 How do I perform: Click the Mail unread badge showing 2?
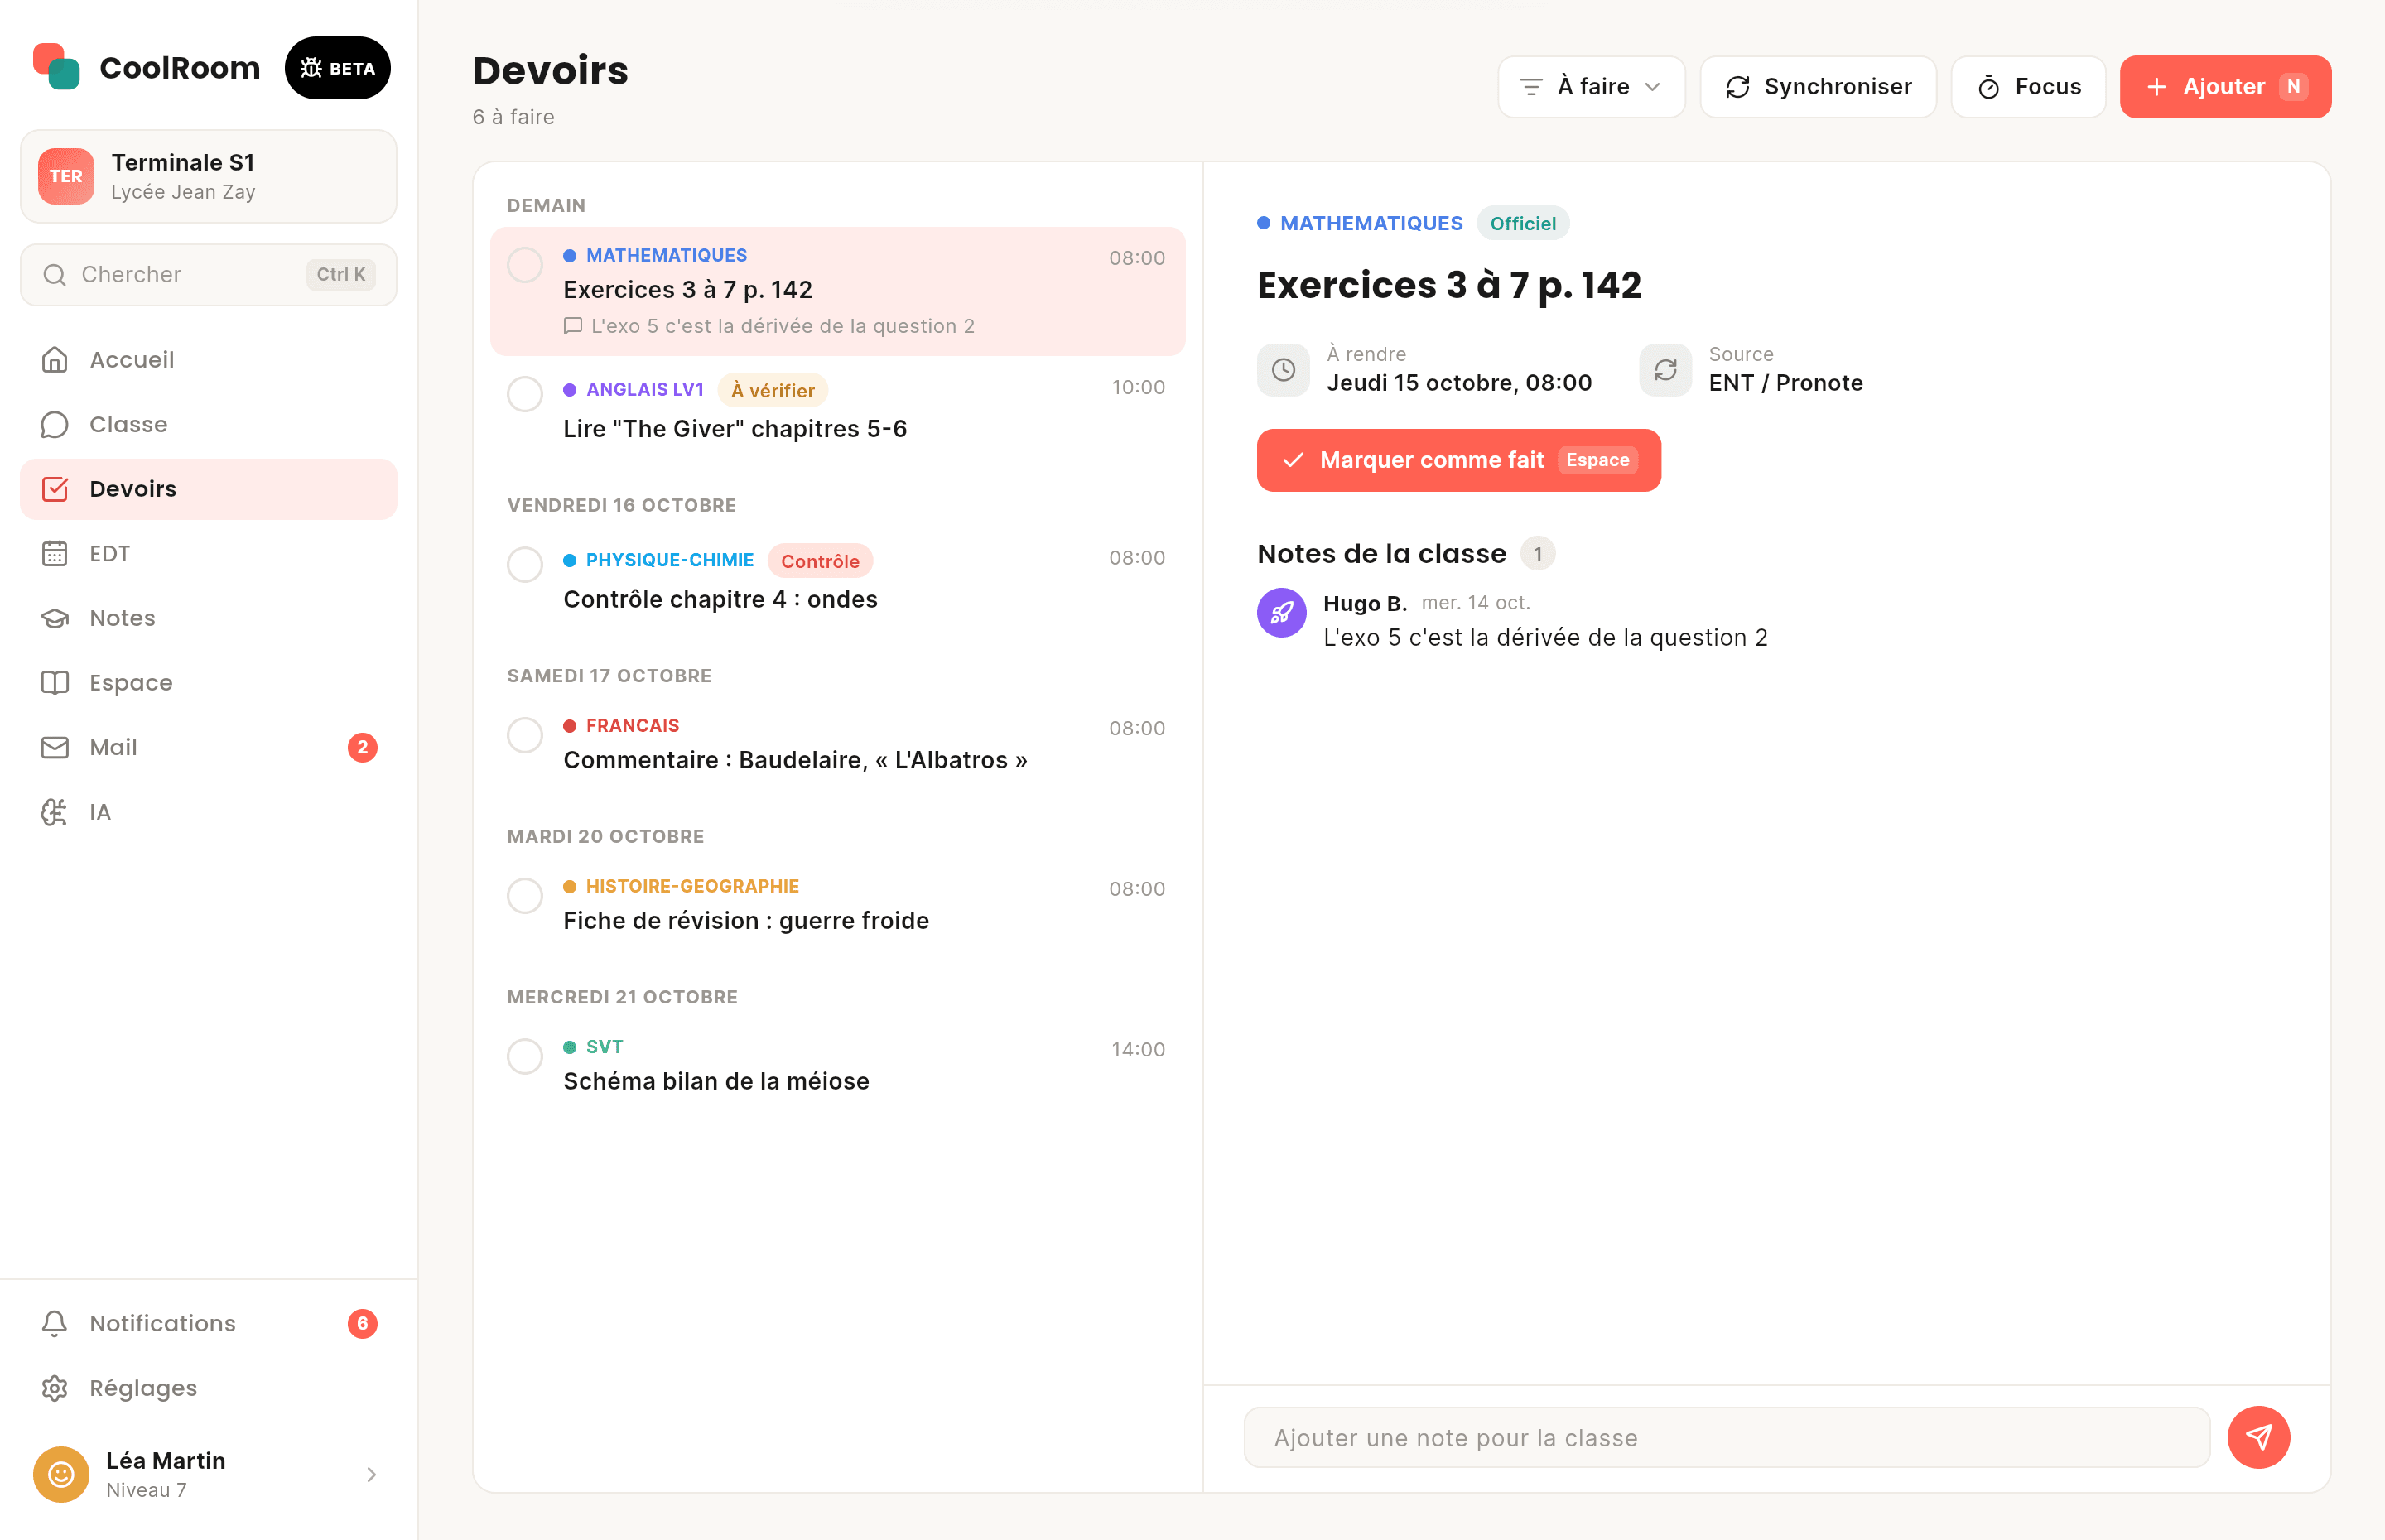tap(362, 747)
